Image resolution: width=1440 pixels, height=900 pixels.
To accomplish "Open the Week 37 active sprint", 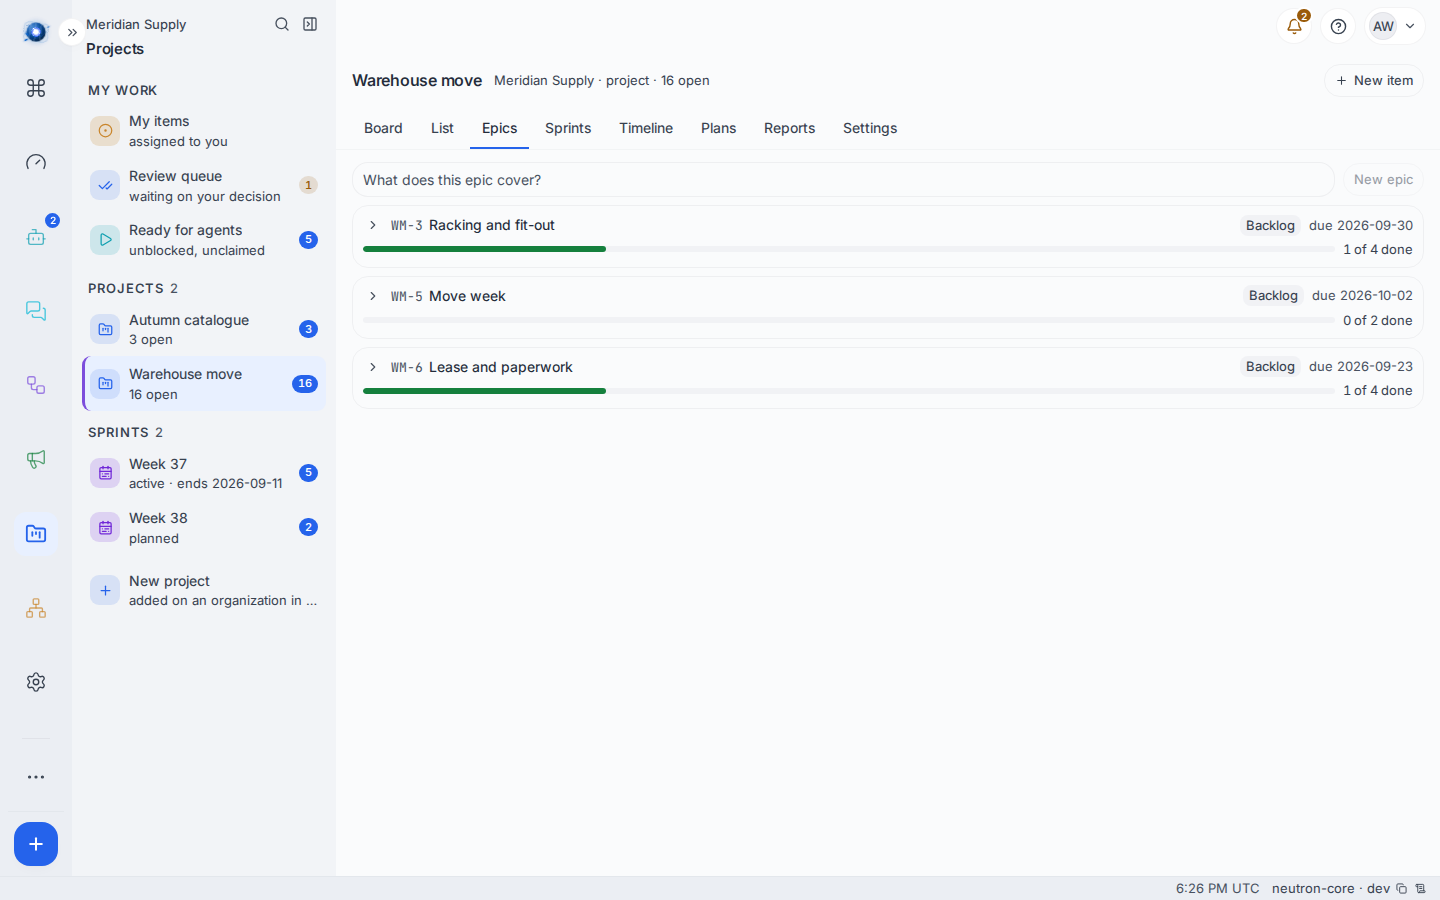I will (x=204, y=473).
